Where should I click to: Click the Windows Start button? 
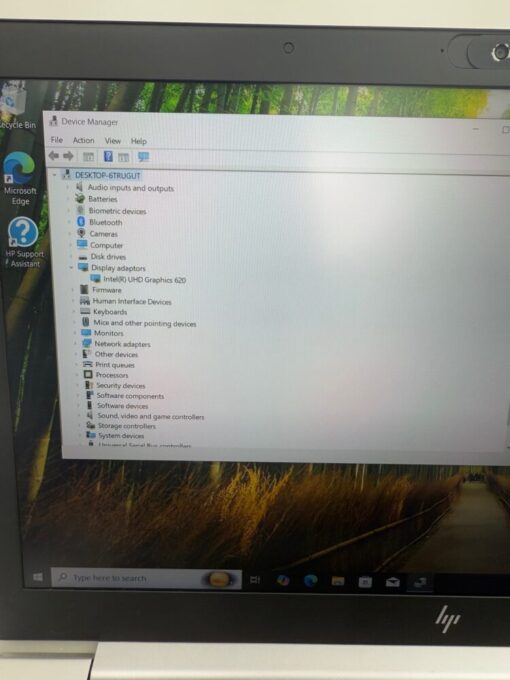38,576
